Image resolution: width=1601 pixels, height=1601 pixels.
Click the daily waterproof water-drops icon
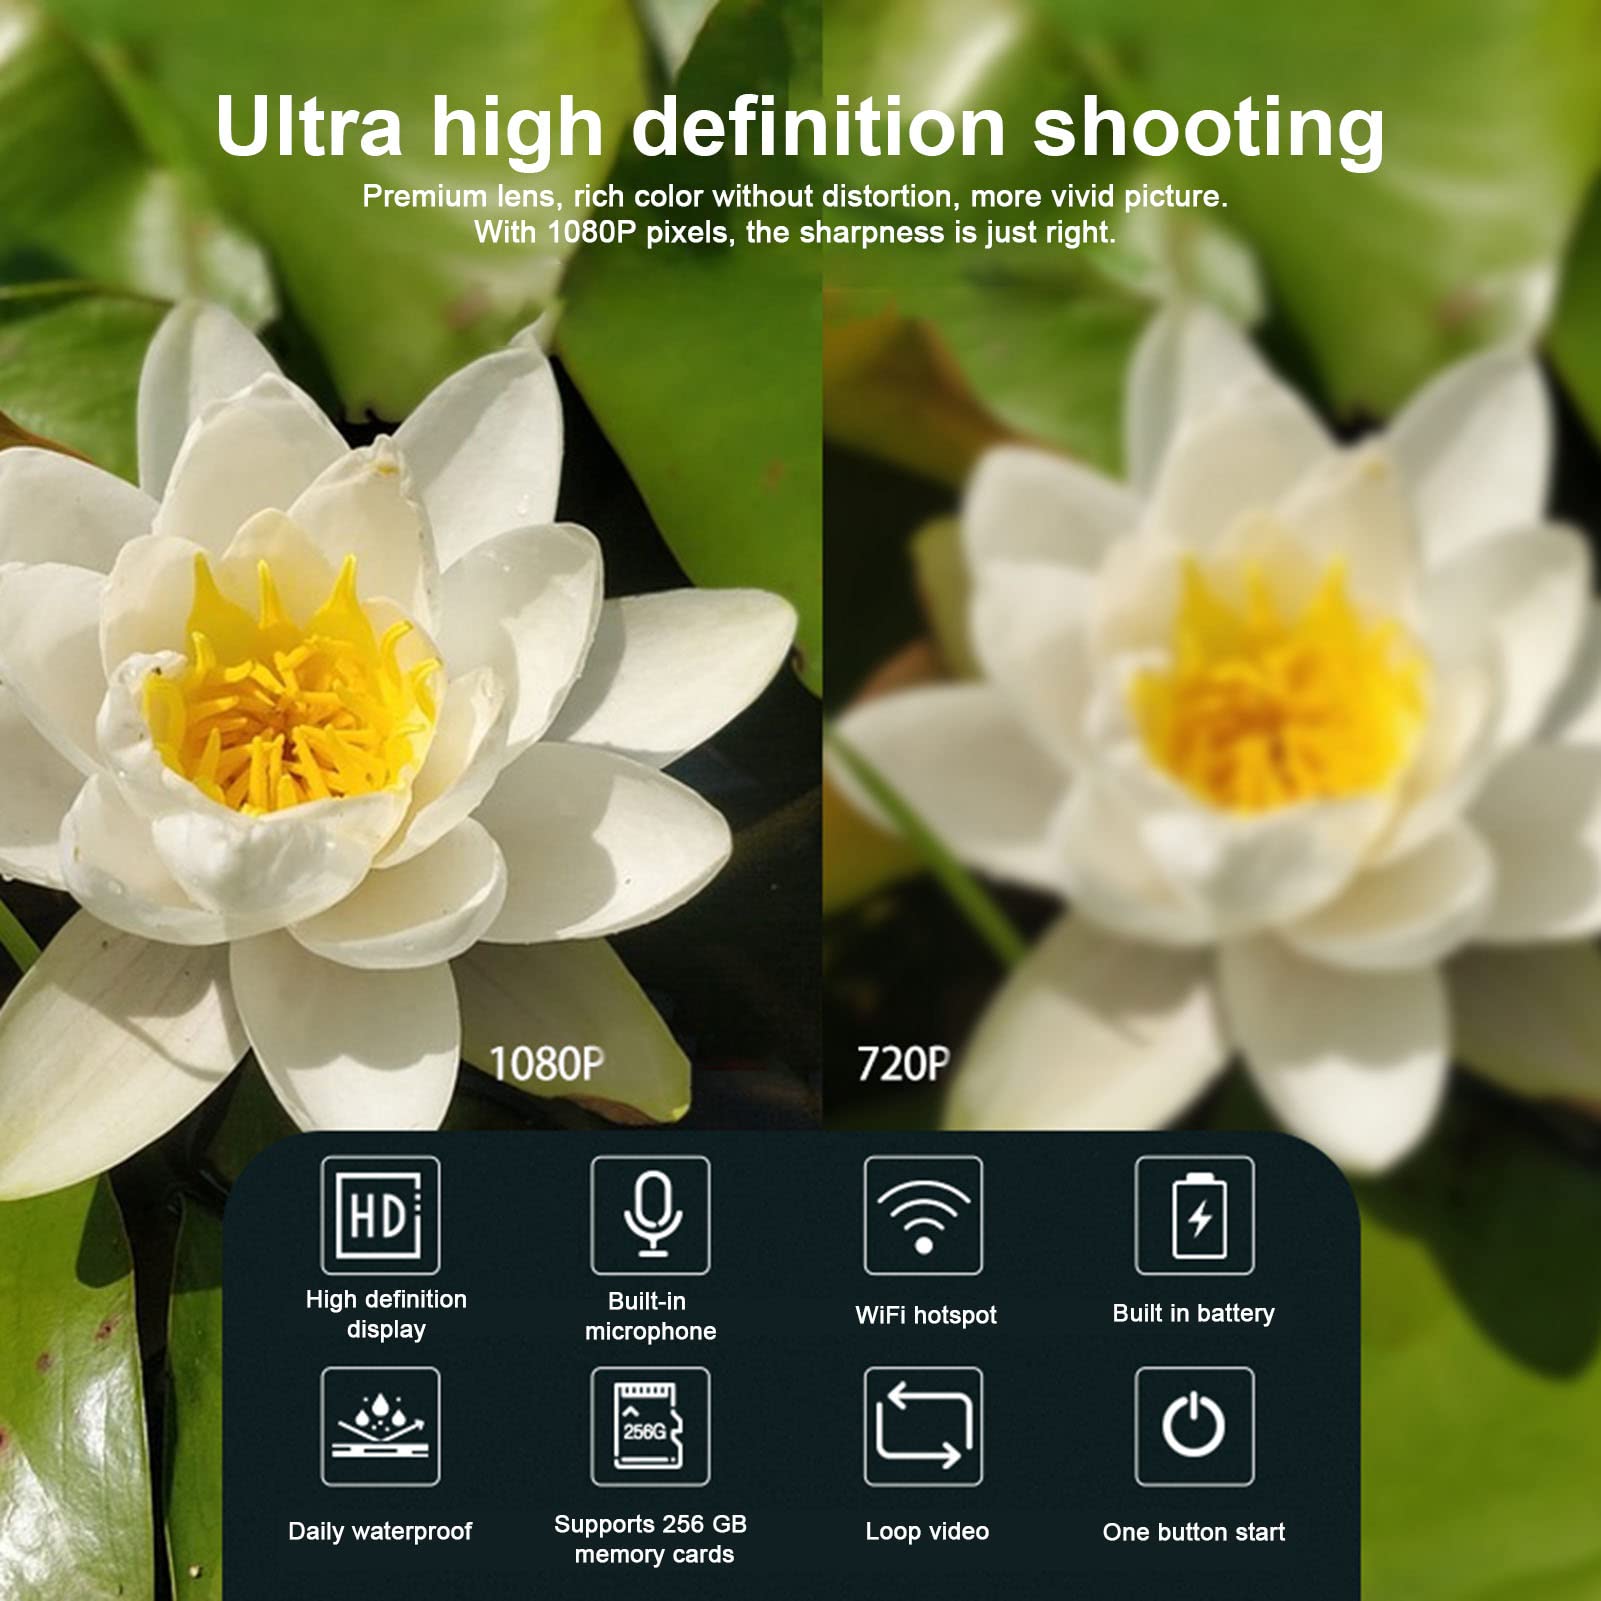(x=380, y=1426)
